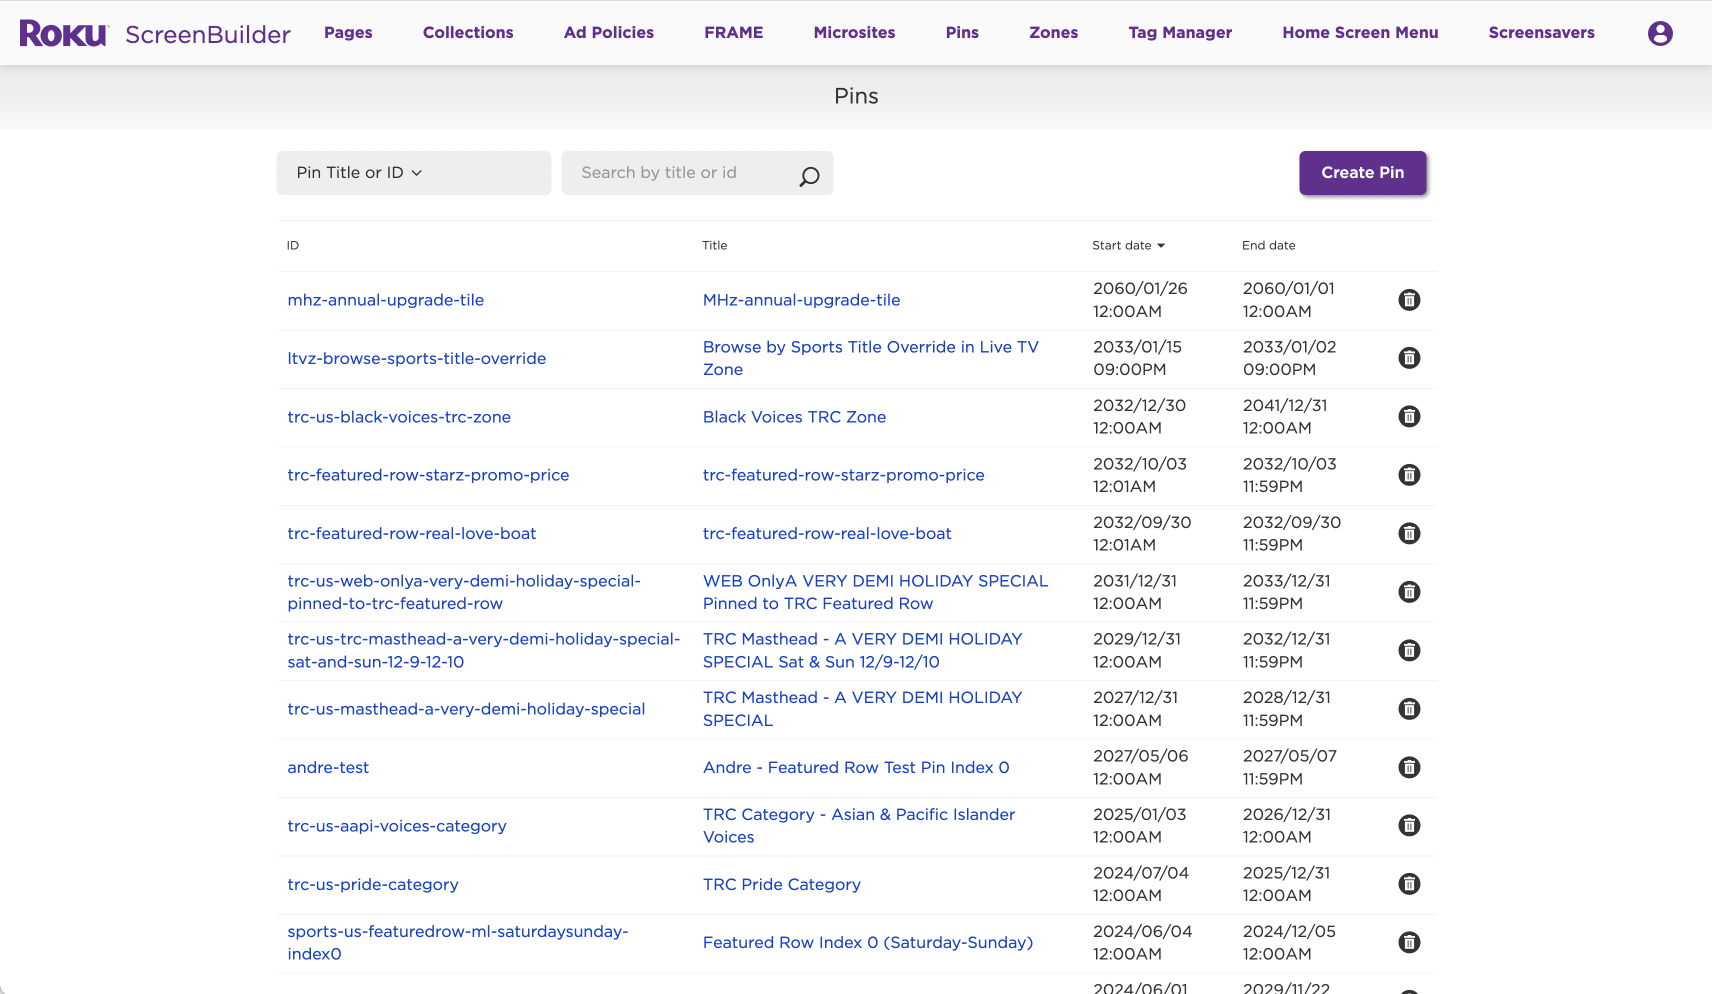Delete the sat-and-sun-12-9-12-10 masthead pin
The image size is (1712, 994).
coord(1409,650)
